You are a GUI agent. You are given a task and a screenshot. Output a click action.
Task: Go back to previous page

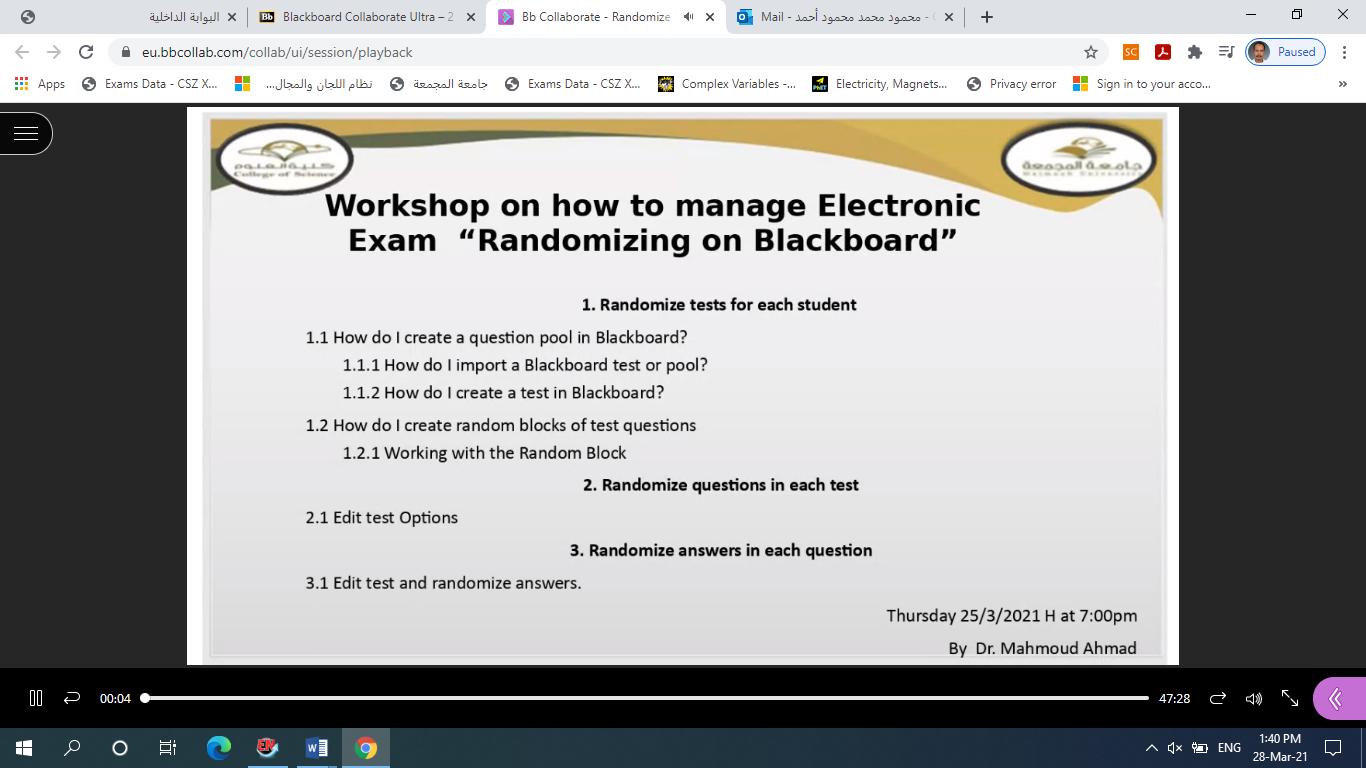pos(22,52)
